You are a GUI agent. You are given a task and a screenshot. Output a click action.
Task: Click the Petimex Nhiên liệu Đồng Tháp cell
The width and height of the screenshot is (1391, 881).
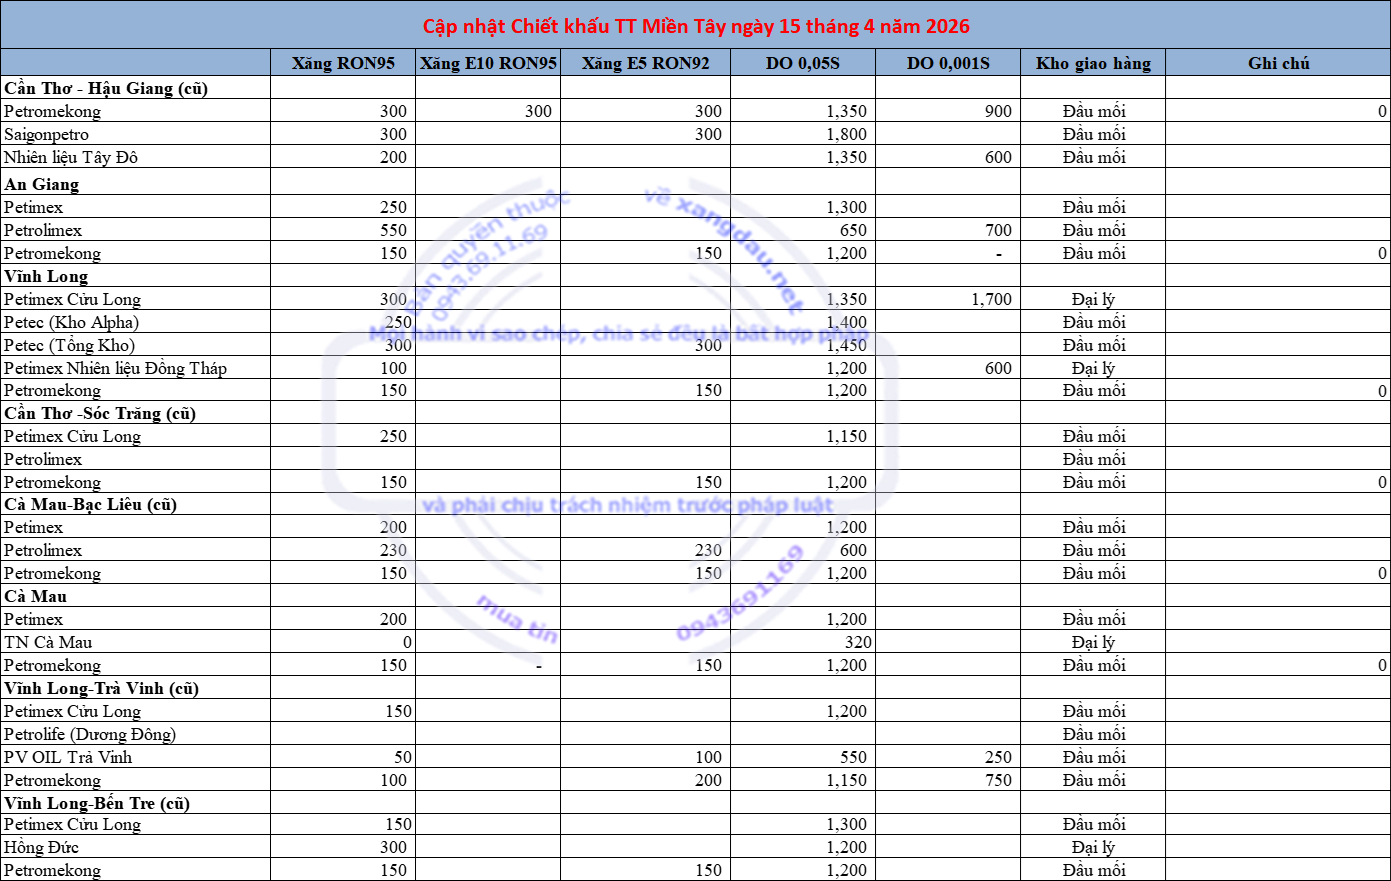(x=115, y=368)
